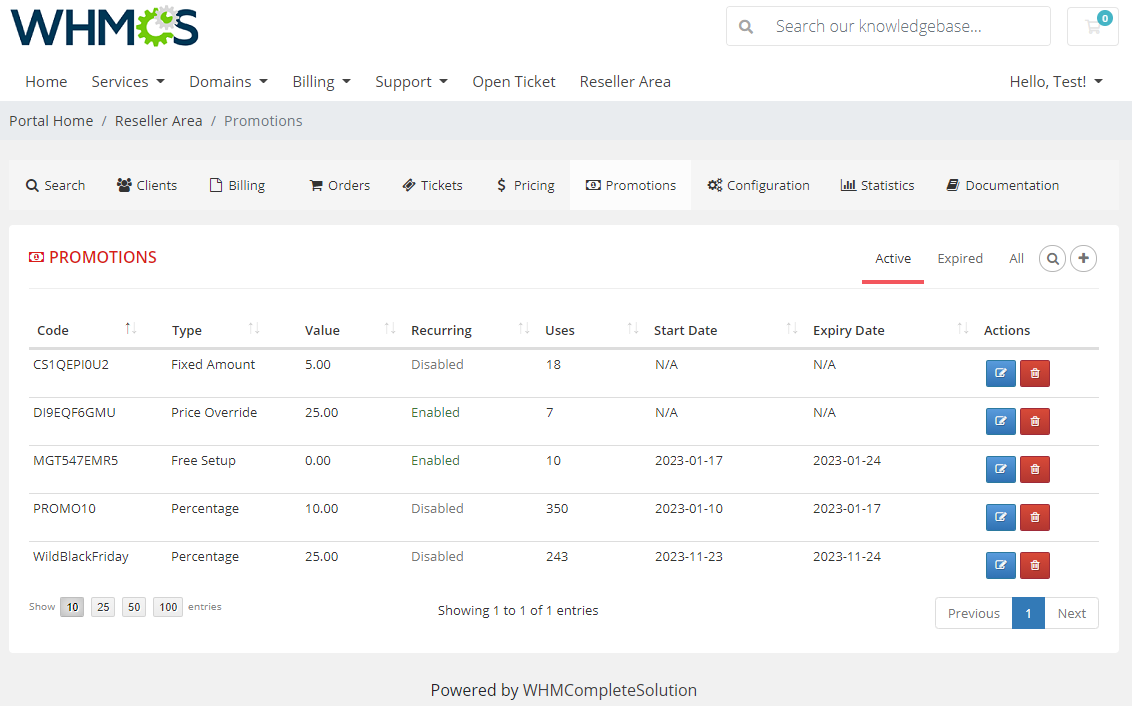The height and width of the screenshot is (706, 1132).
Task: Open the Support dropdown menu
Action: pyautogui.click(x=411, y=81)
